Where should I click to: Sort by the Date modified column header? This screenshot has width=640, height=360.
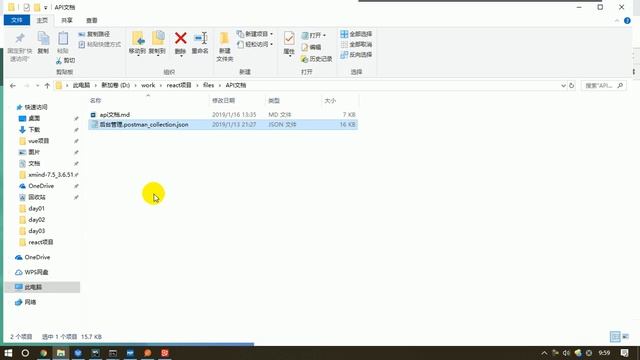pos(237,100)
